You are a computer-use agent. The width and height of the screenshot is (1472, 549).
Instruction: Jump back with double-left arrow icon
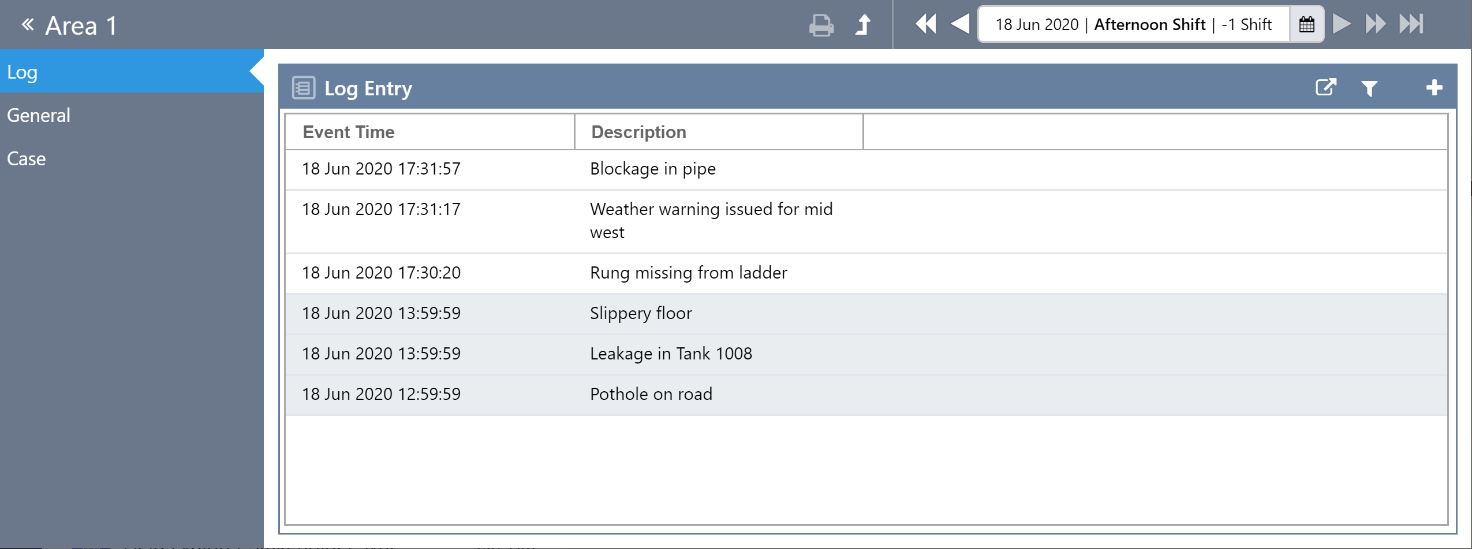click(926, 24)
